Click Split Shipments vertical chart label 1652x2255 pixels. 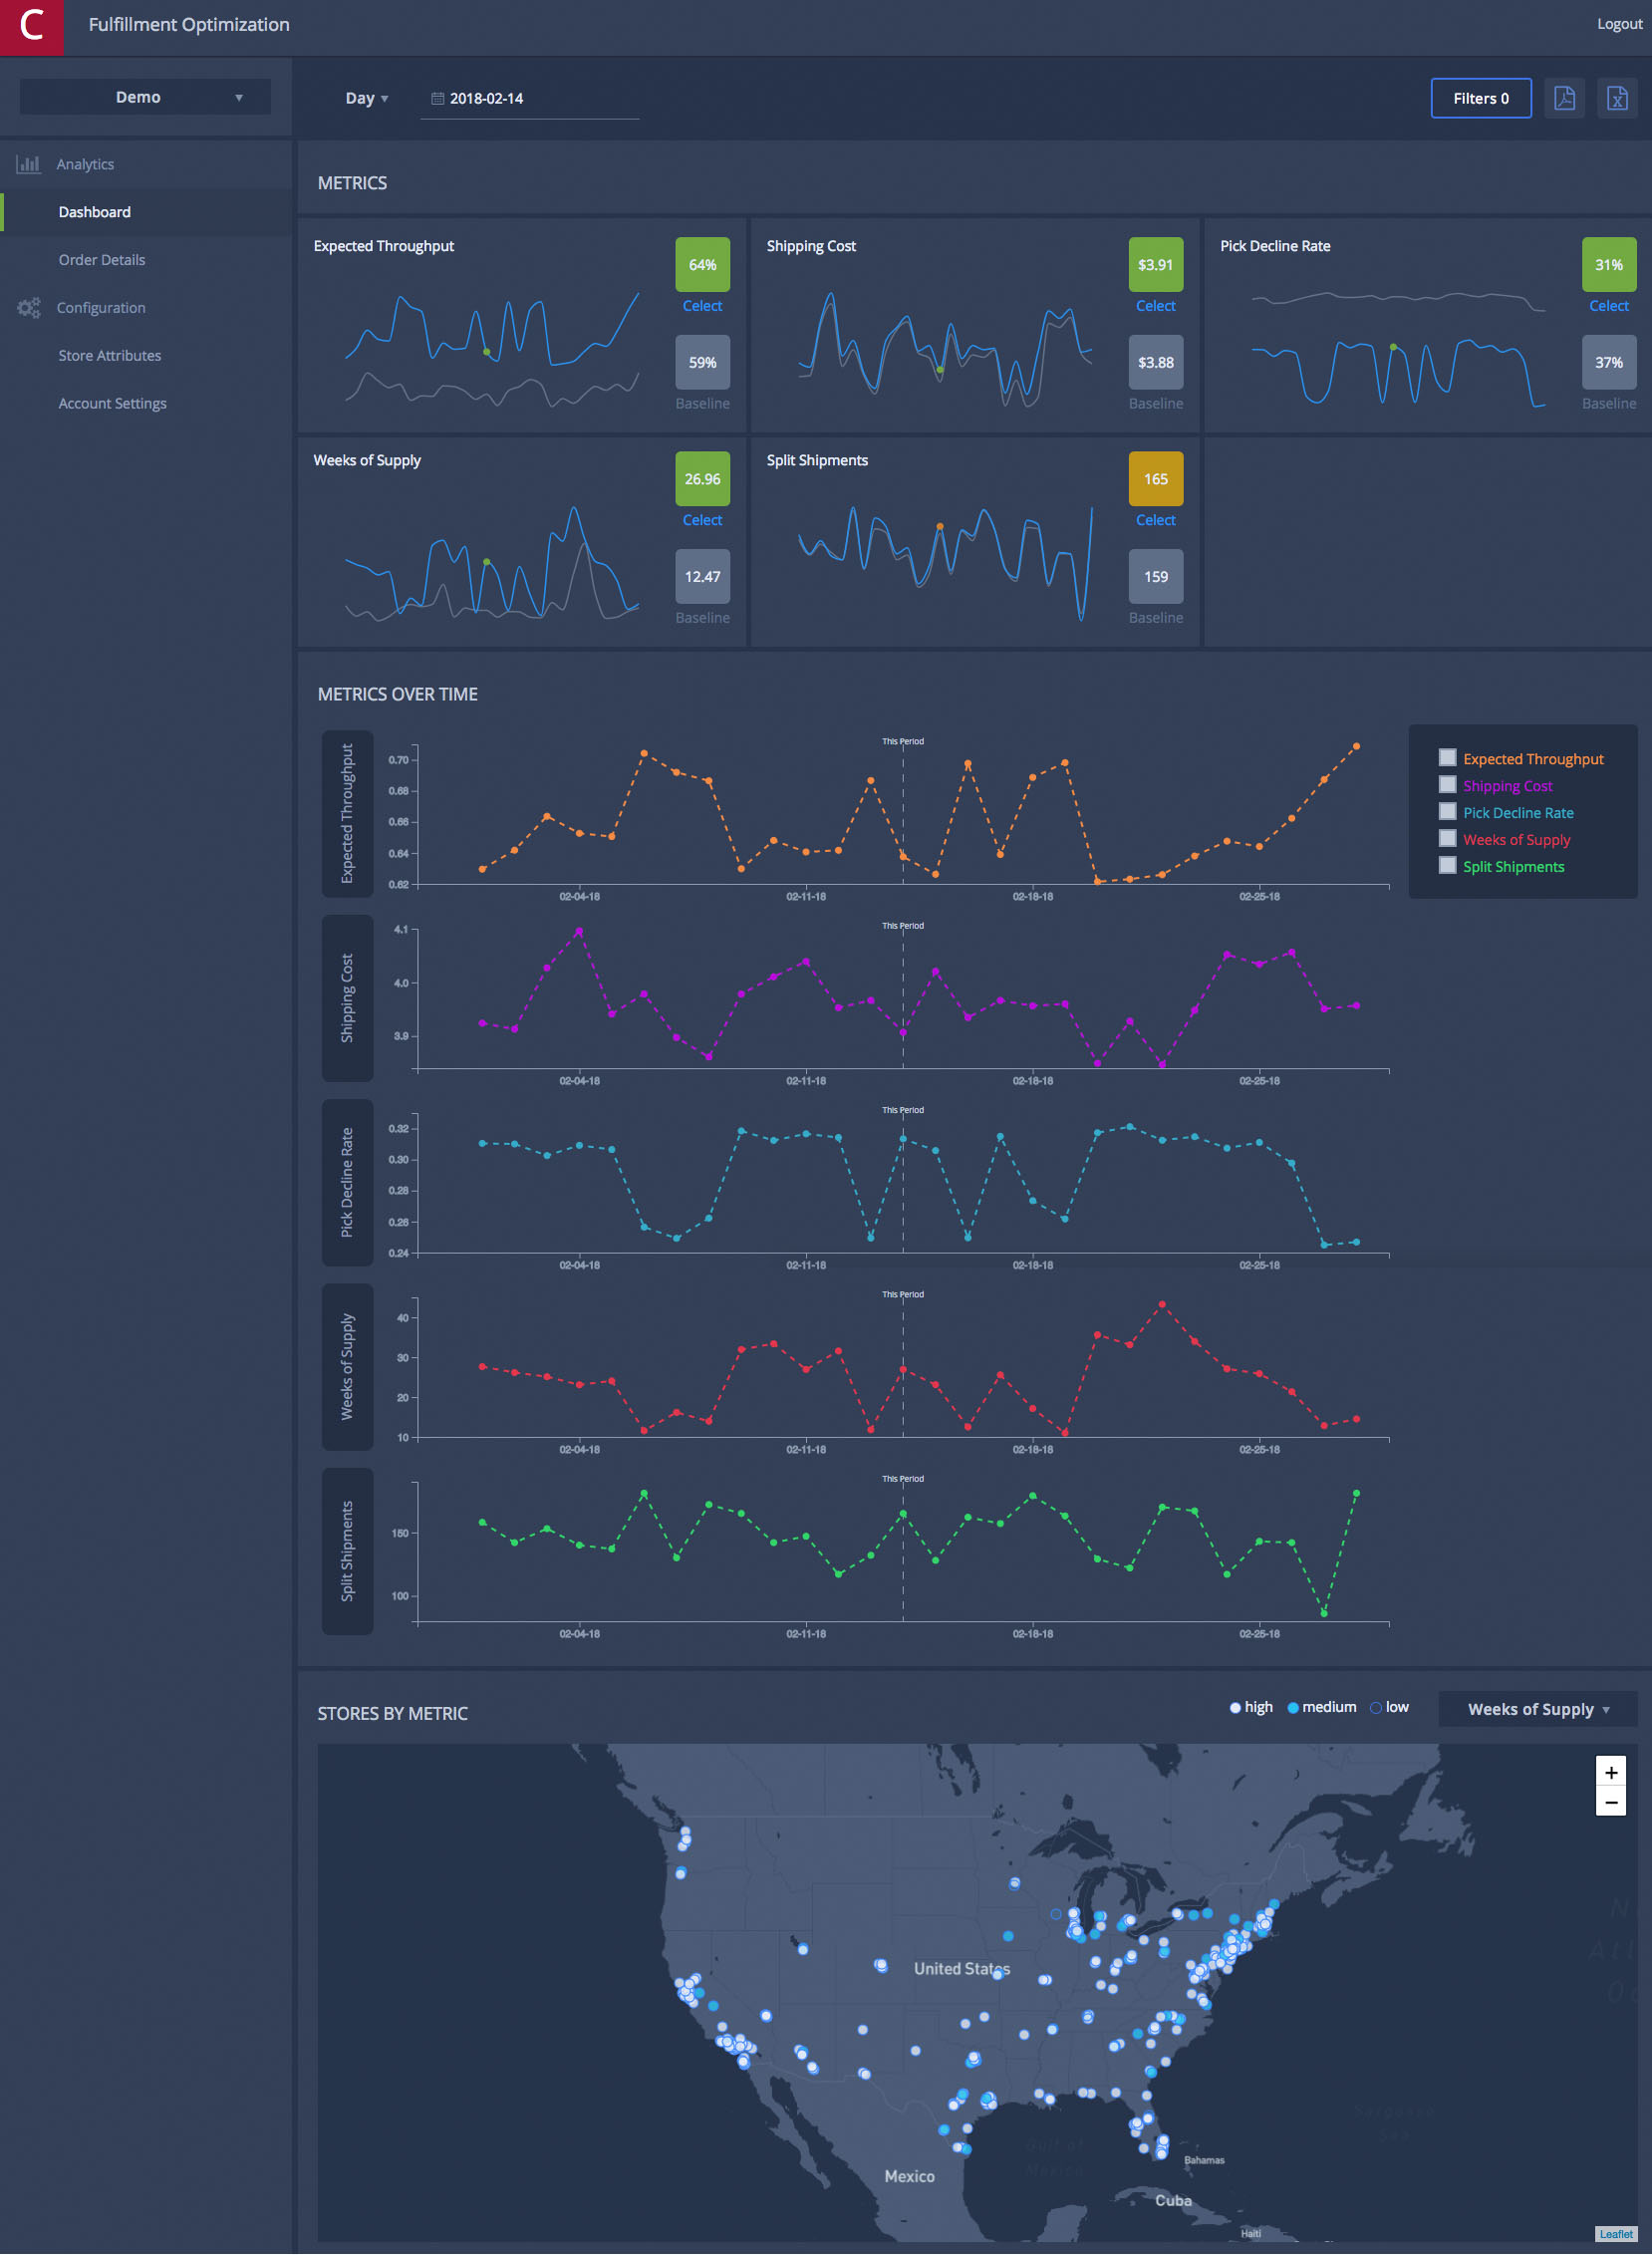347,1551
